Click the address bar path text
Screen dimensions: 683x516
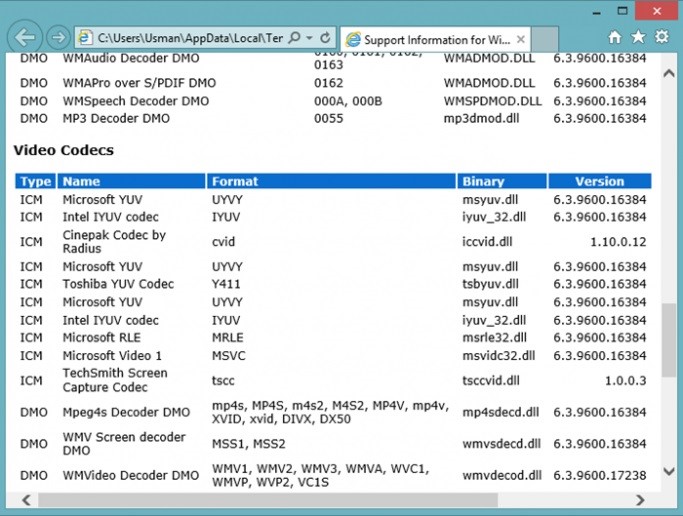190,38
